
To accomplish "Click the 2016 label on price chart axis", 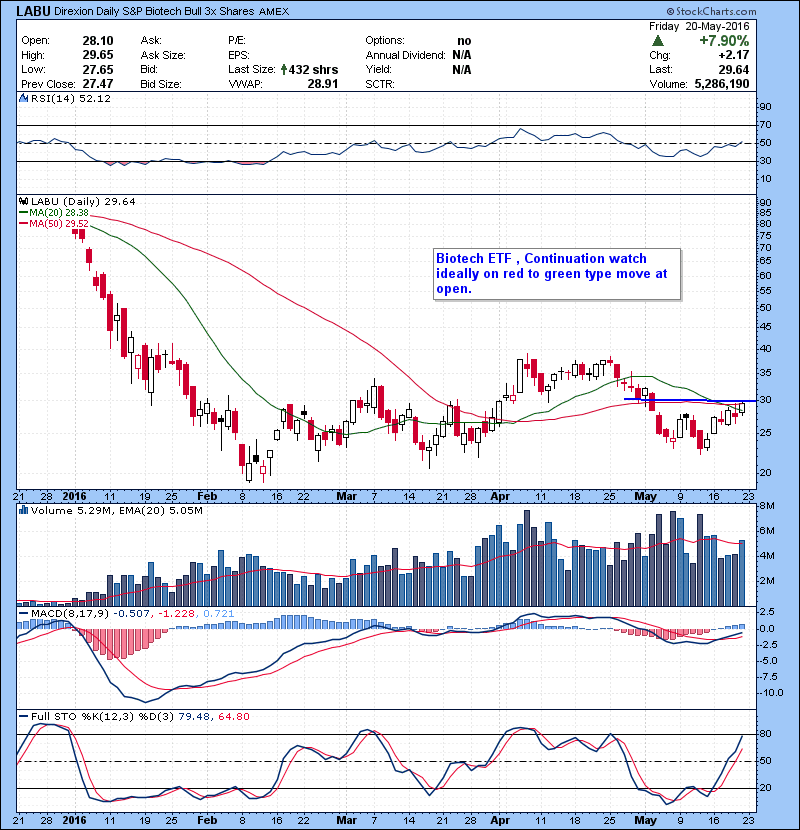I will click(74, 497).
